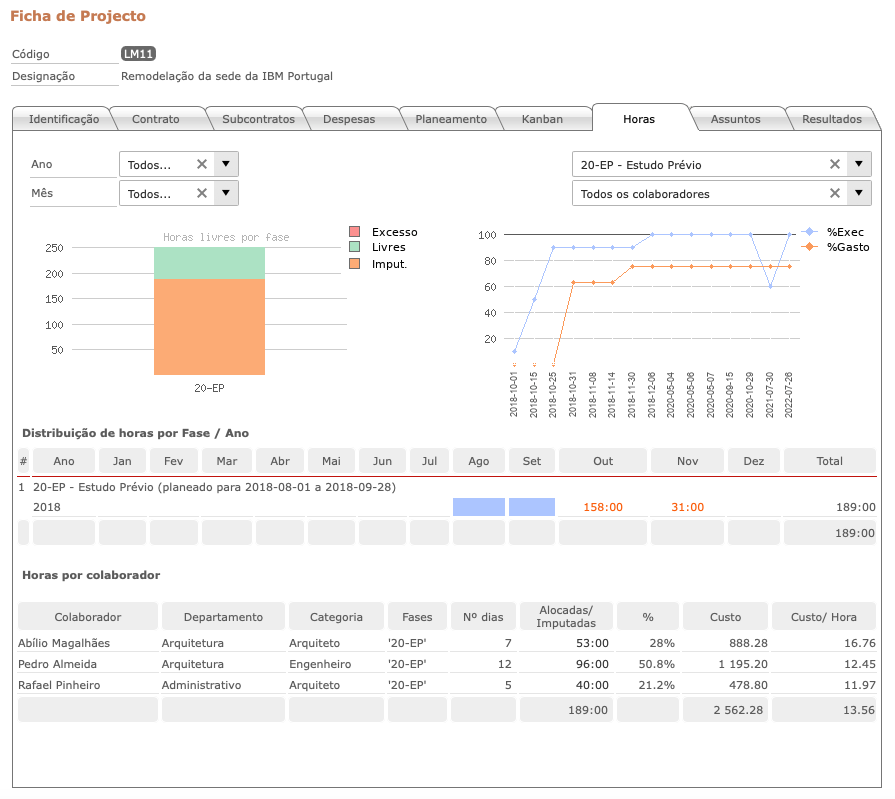The width and height of the screenshot is (895, 799).
Task: Go to the Despesas tab
Action: click(349, 119)
